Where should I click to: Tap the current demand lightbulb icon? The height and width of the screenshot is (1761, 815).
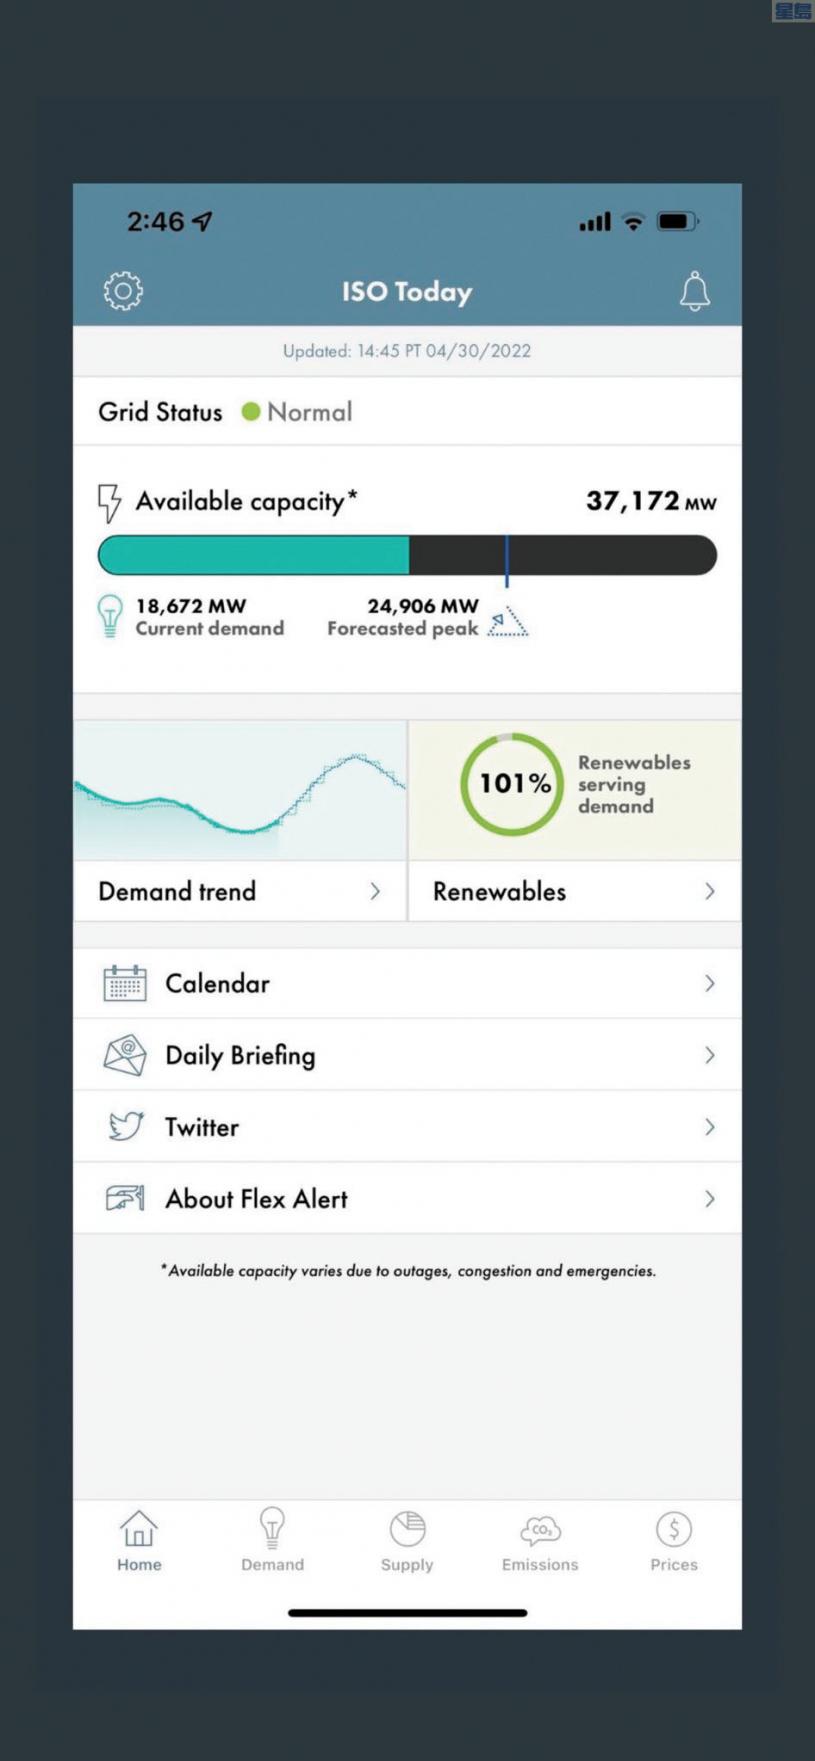pyautogui.click(x=110, y=616)
